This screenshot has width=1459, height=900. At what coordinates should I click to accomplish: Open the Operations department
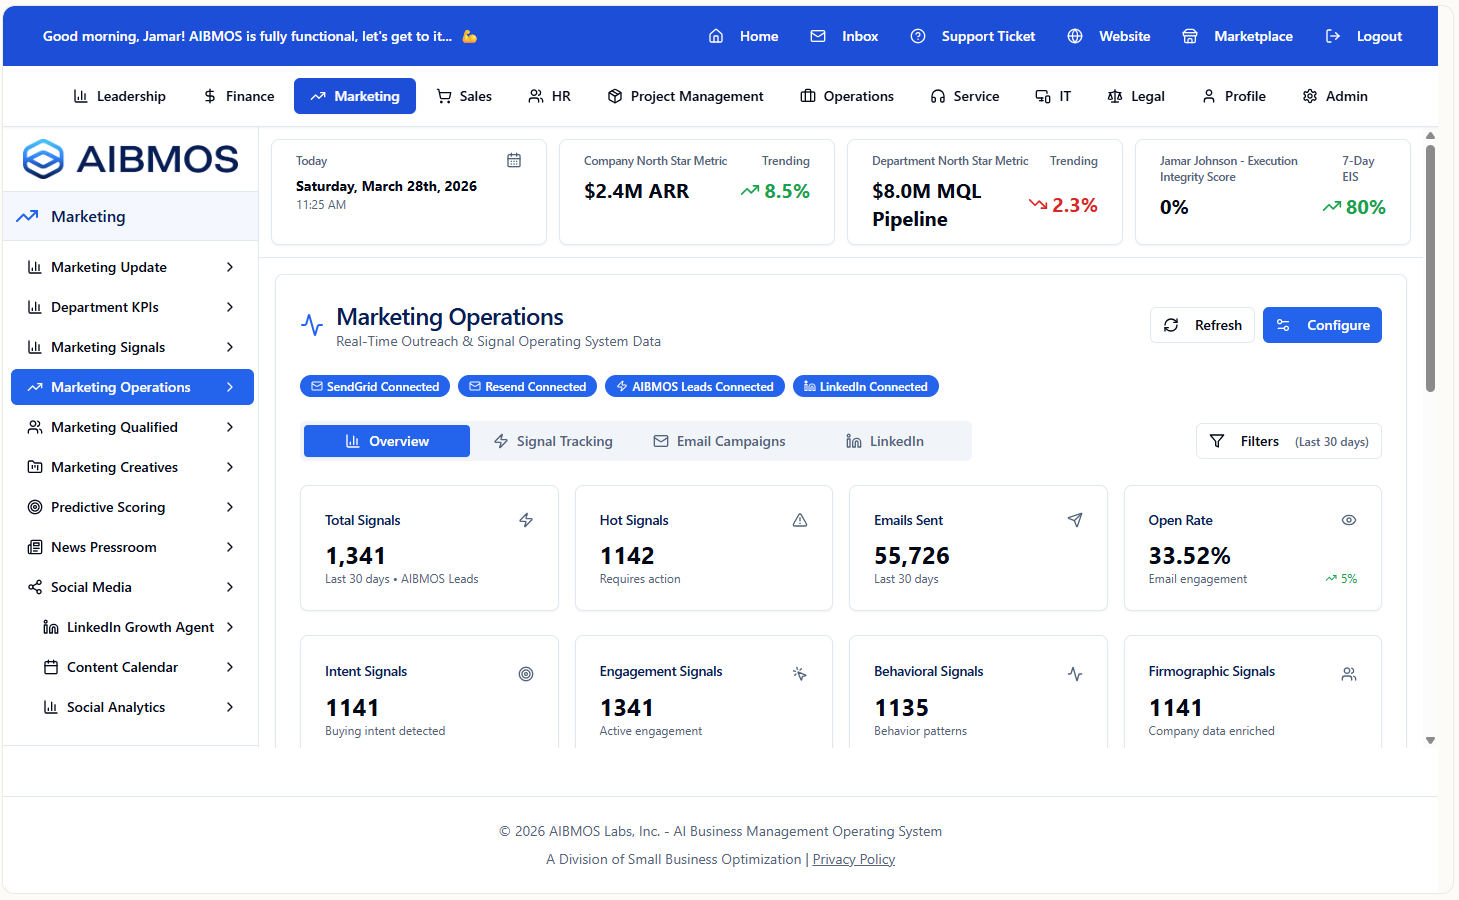[x=847, y=96]
